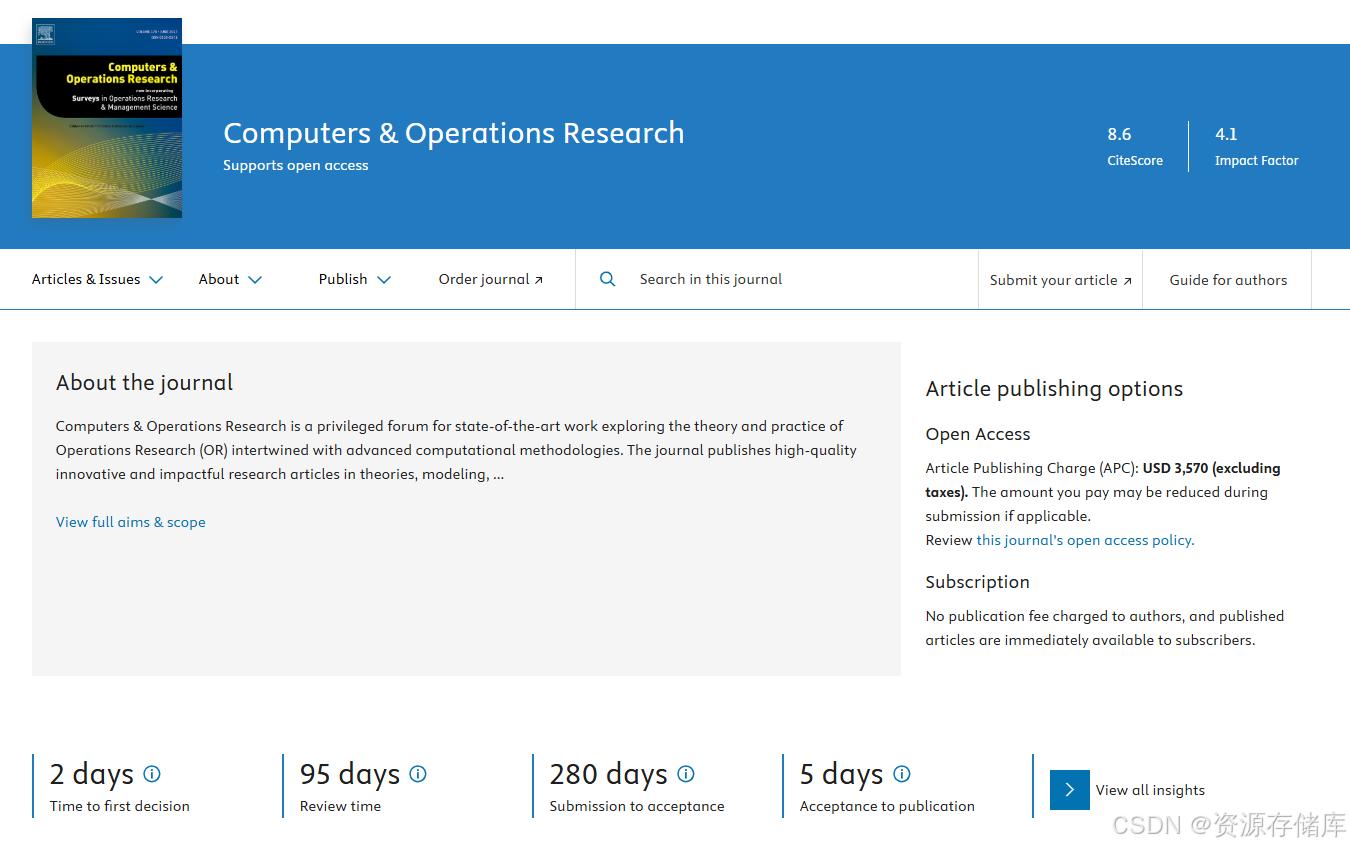Click the info icon beside 2 days
Screen dimensions: 1350x848
pyautogui.click(x=151, y=774)
